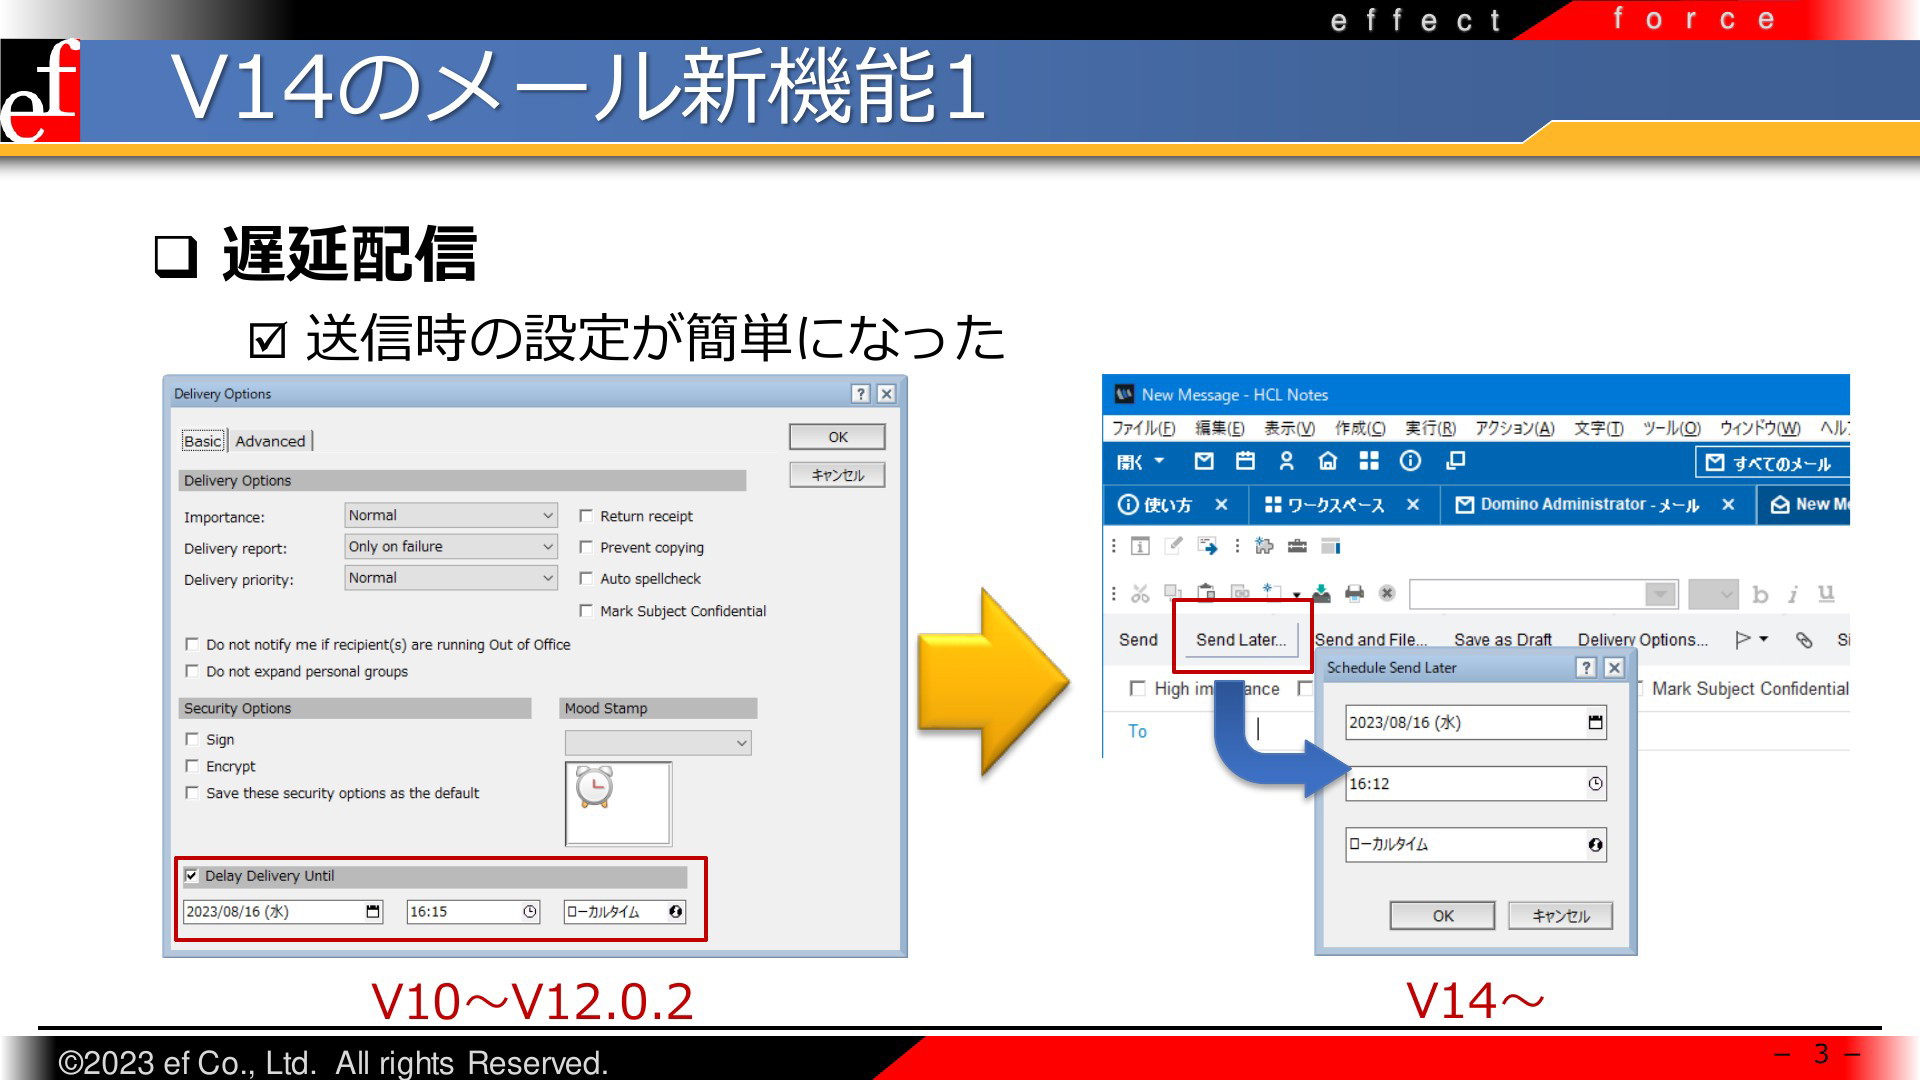Screen dimensions: 1920x1080
Task: Toggle High importance checkbox in New Message
Action: coord(1137,688)
